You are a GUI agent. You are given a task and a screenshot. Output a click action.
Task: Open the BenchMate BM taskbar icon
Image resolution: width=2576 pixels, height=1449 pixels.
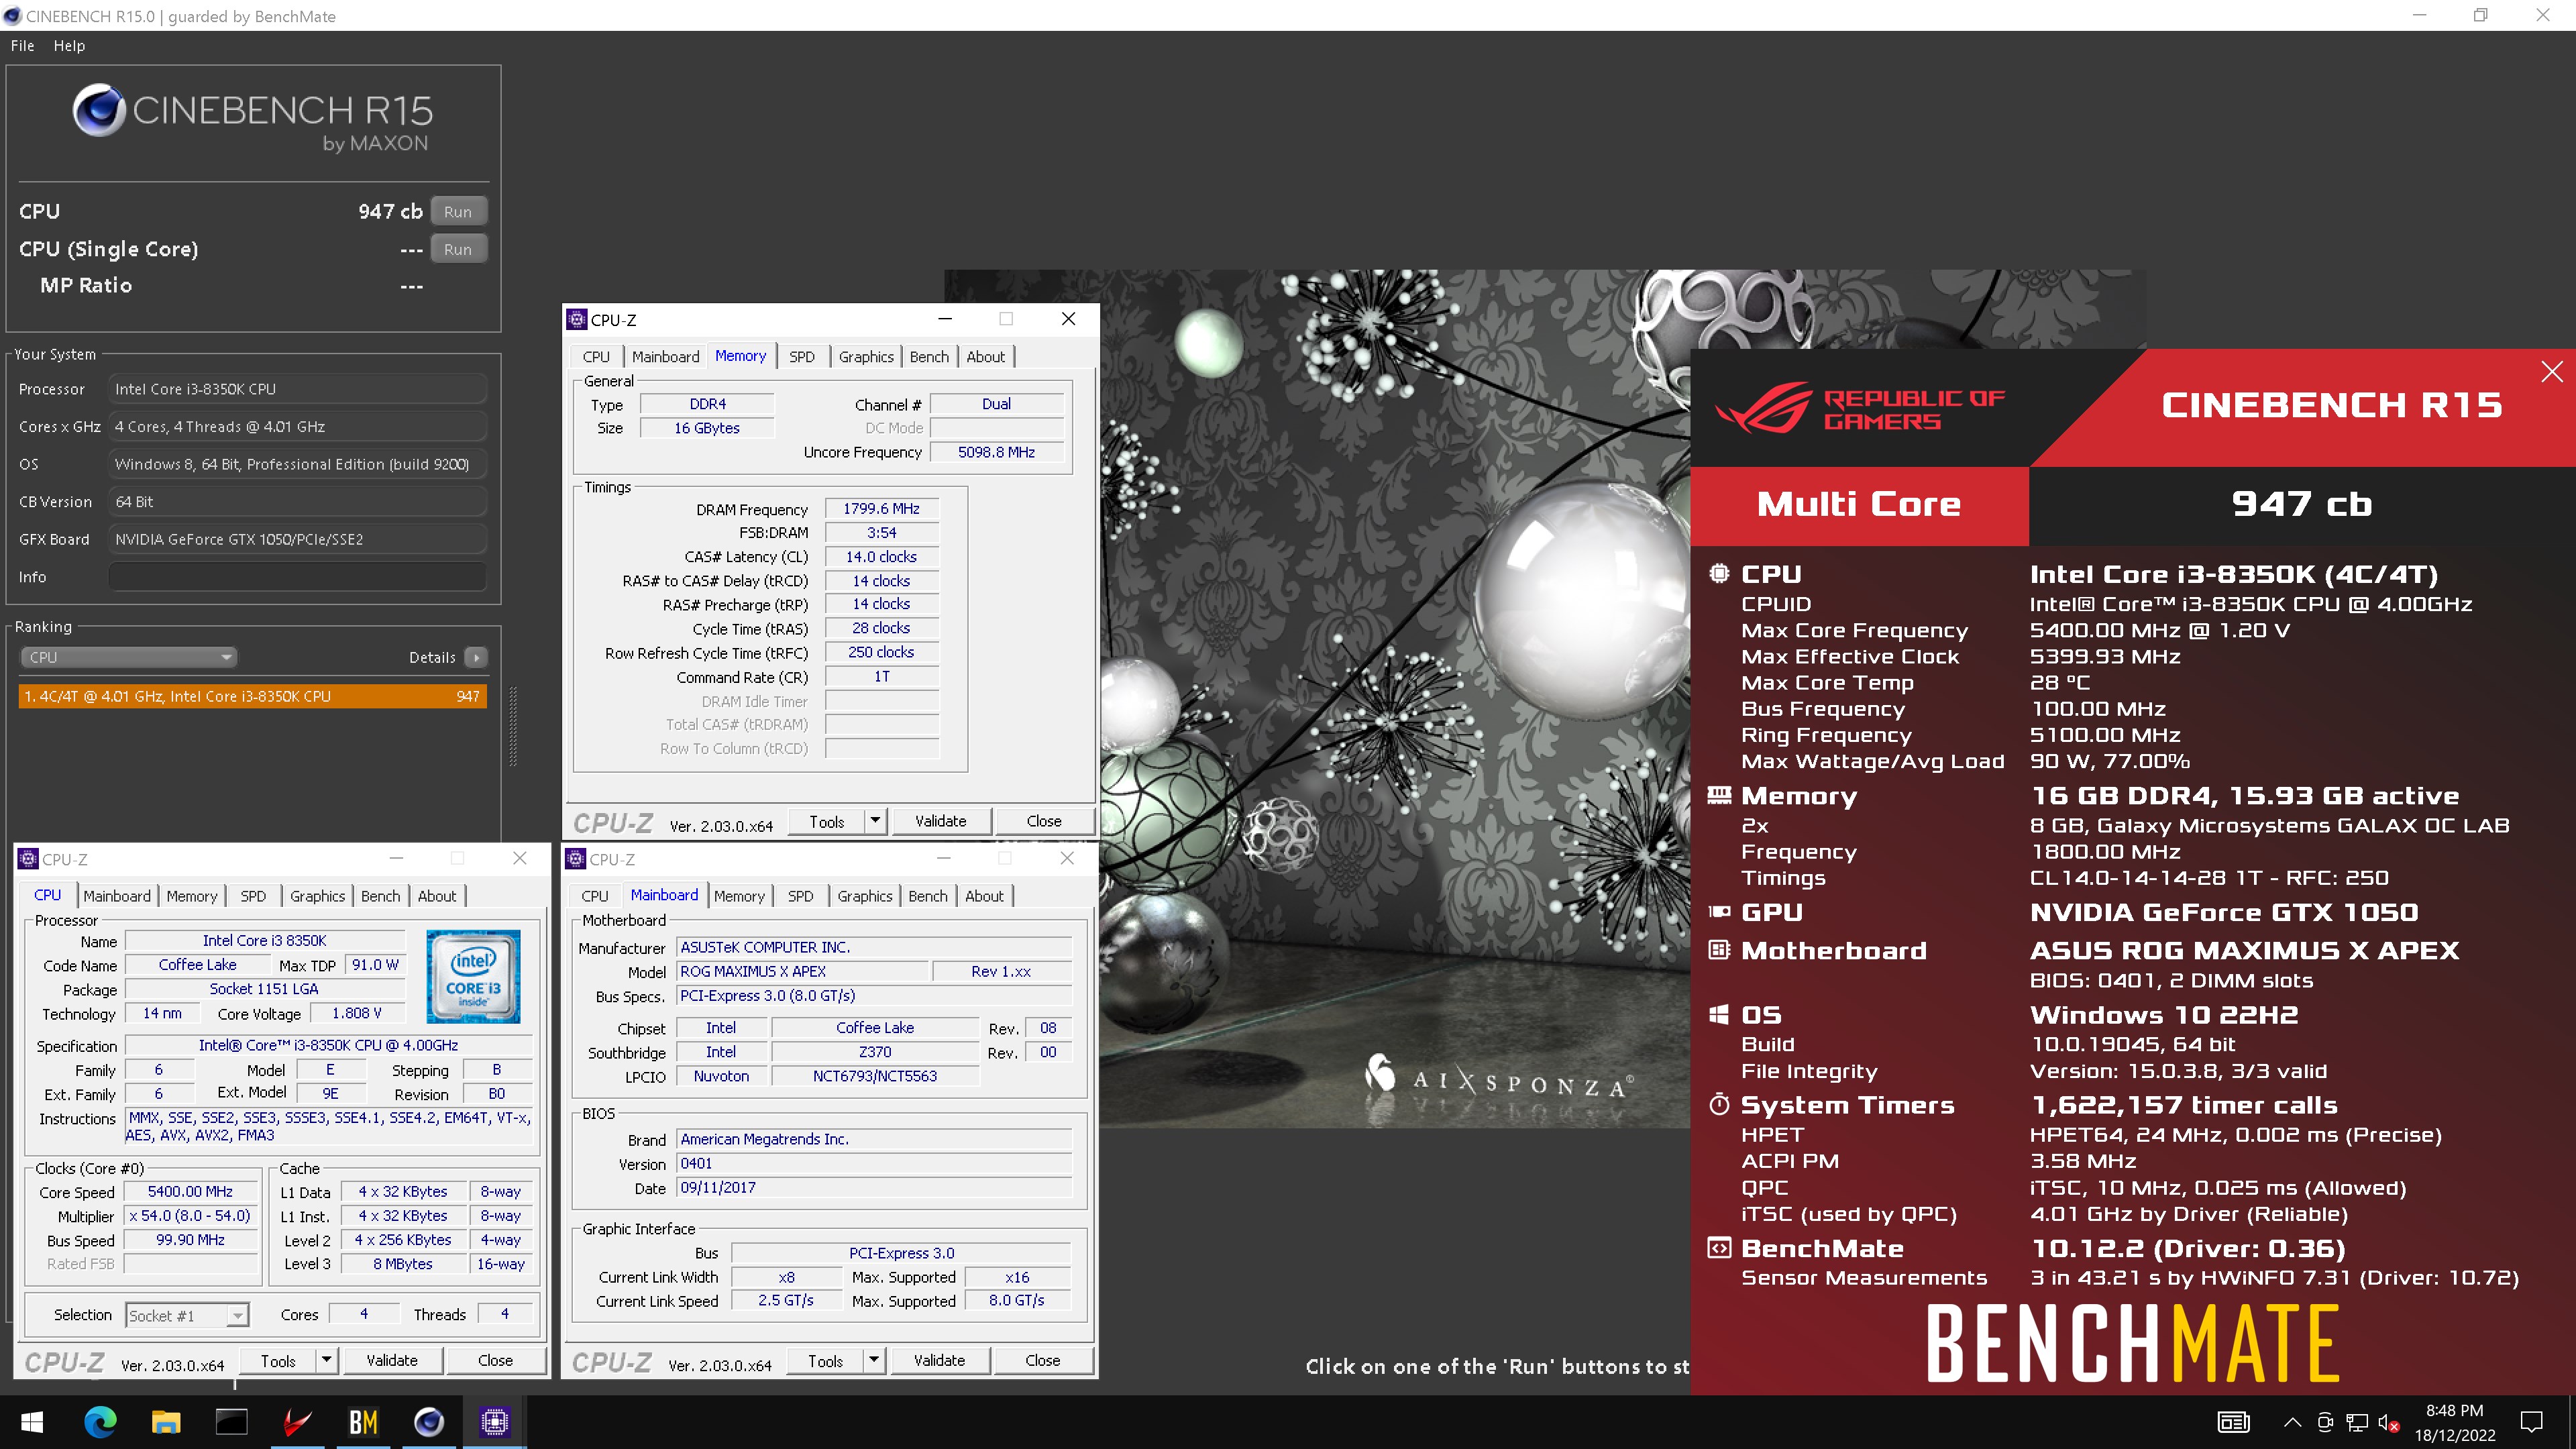point(363,1421)
